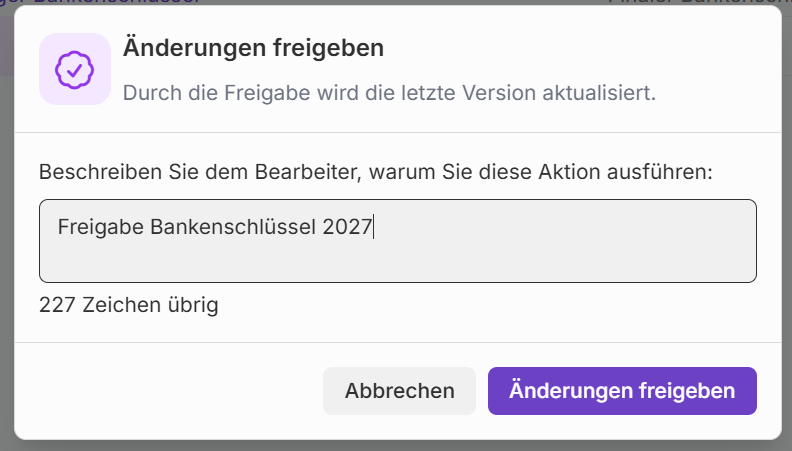Screen dimensions: 792x451
Task: Click the word "Freigabe" inside the text area
Action: point(101,227)
